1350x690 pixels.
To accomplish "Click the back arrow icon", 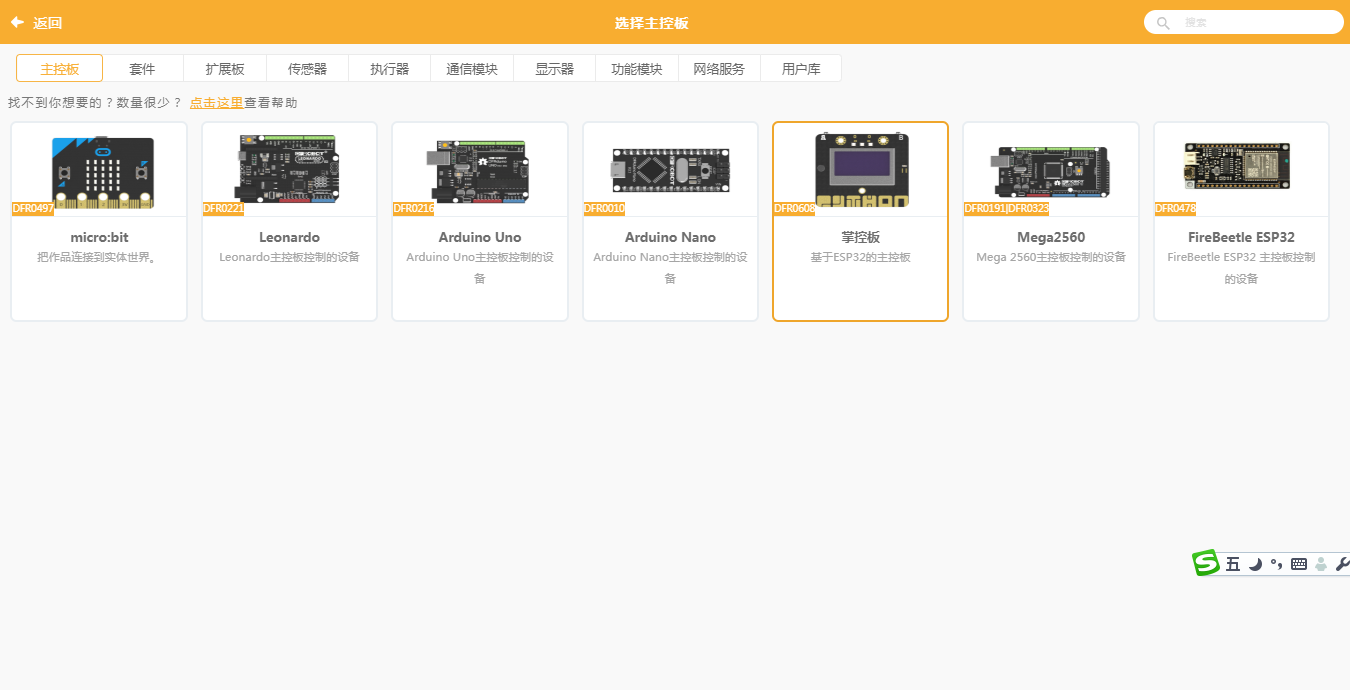I will (17, 22).
